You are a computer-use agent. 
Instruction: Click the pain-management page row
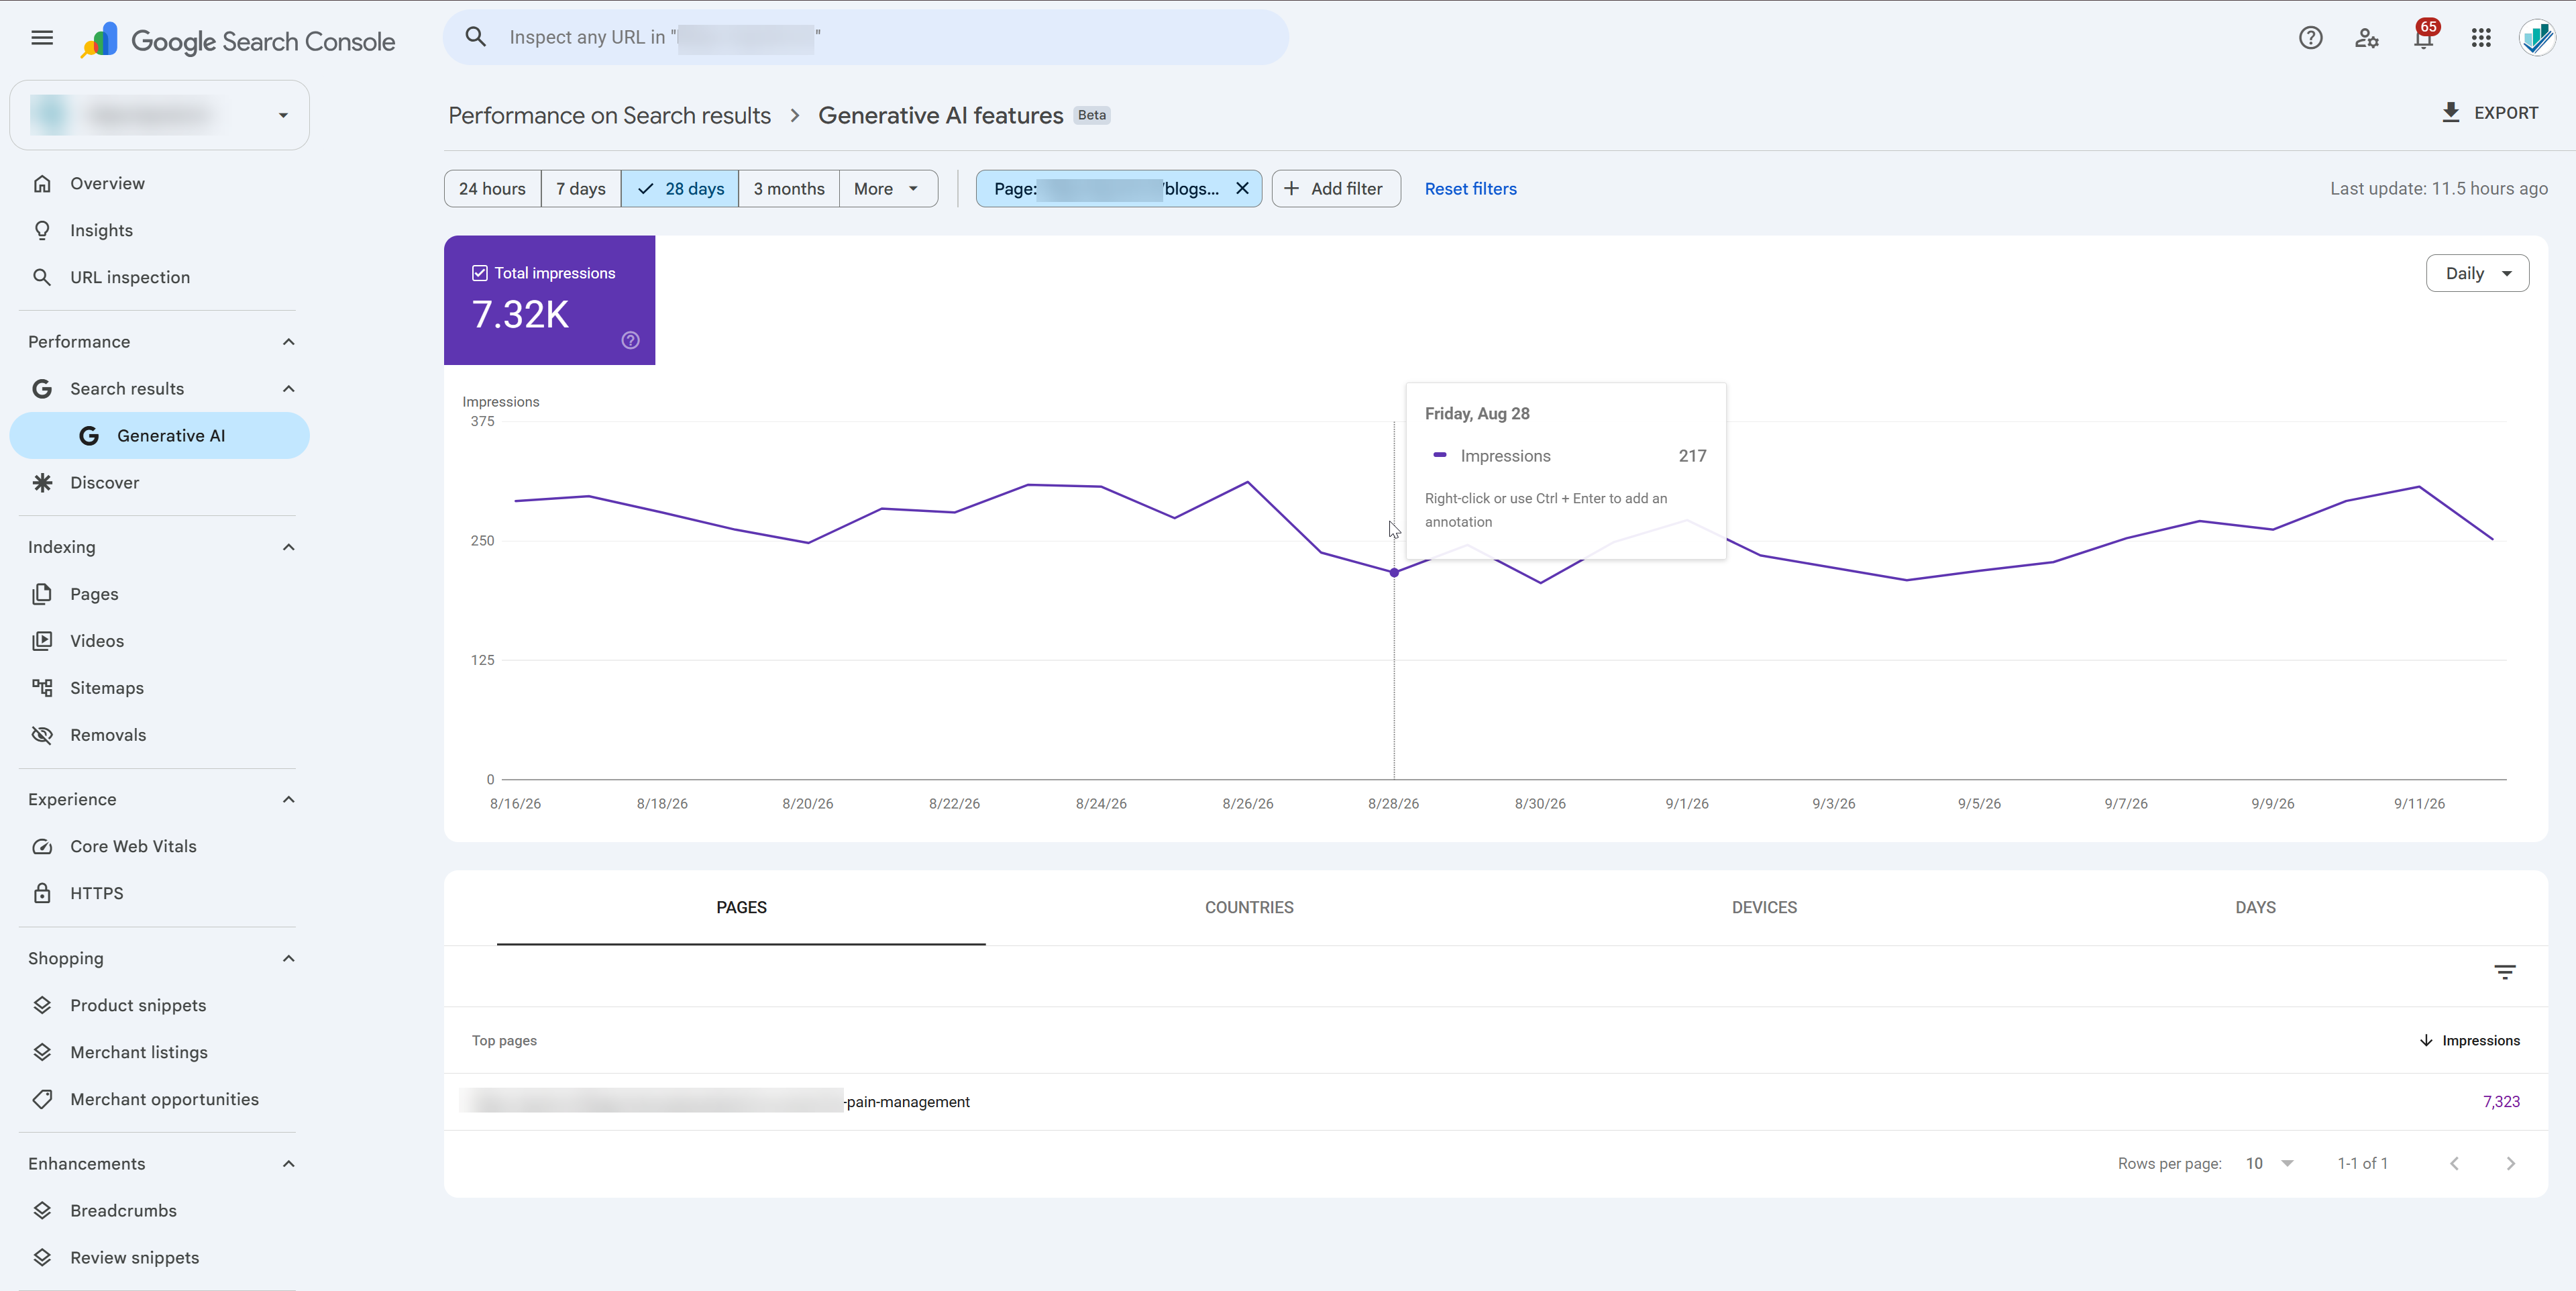1495,1101
